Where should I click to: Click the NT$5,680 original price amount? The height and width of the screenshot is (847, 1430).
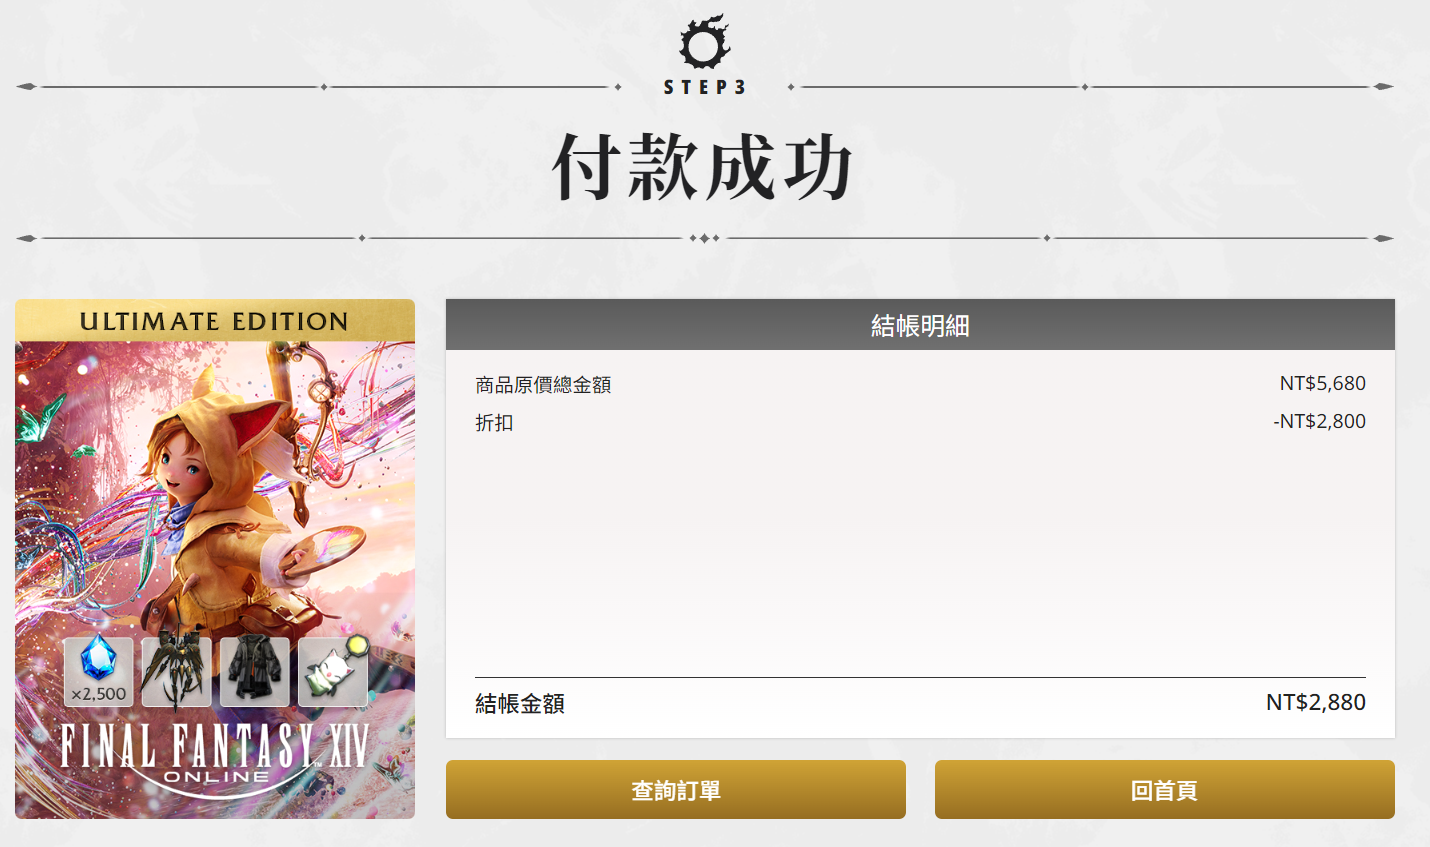coord(1322,383)
